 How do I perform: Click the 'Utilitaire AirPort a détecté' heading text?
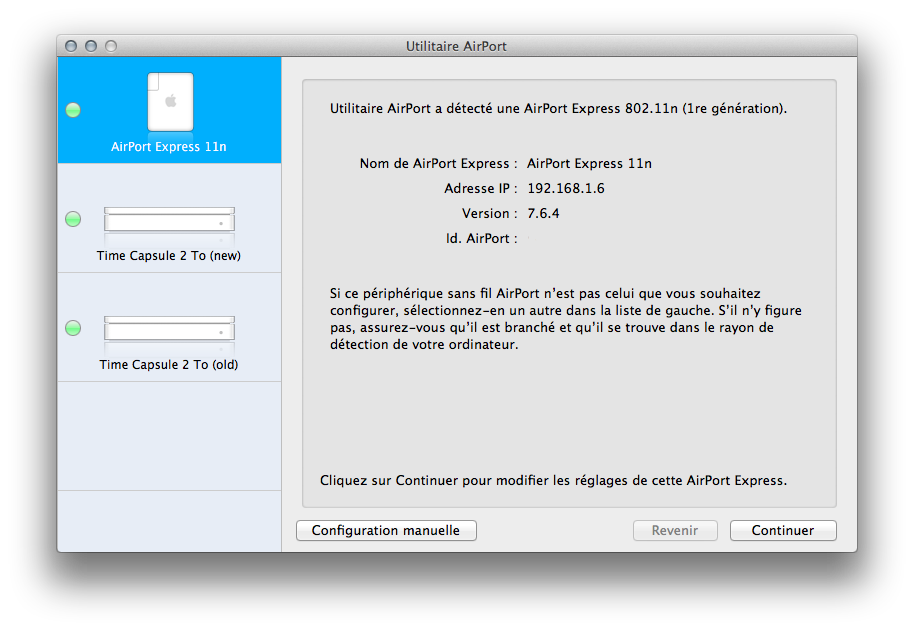(x=558, y=108)
